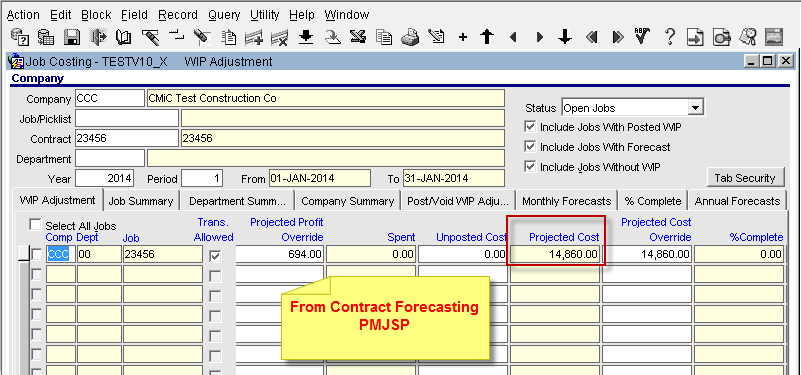Go to next record with down arrow icon
Screen dimensions: 801x375
pos(564,37)
